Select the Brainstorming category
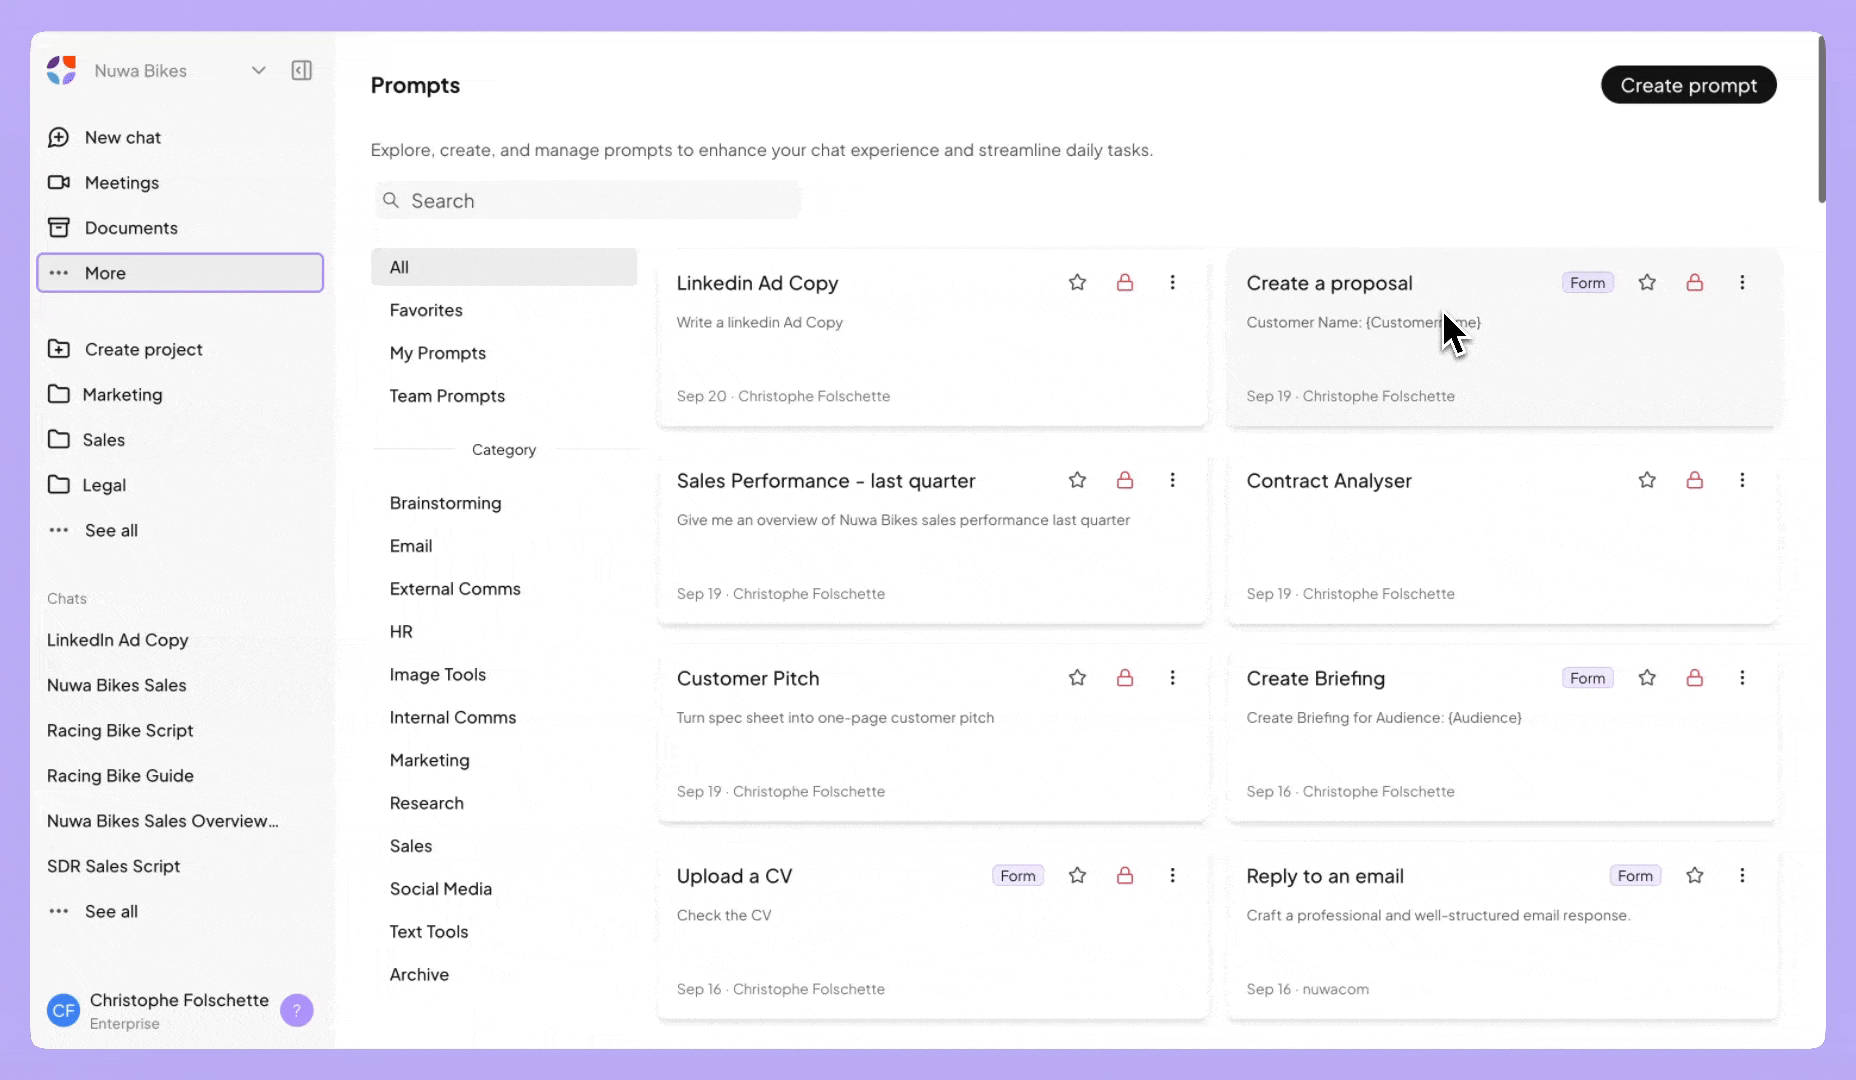Viewport: 1856px width, 1080px height. 445,503
